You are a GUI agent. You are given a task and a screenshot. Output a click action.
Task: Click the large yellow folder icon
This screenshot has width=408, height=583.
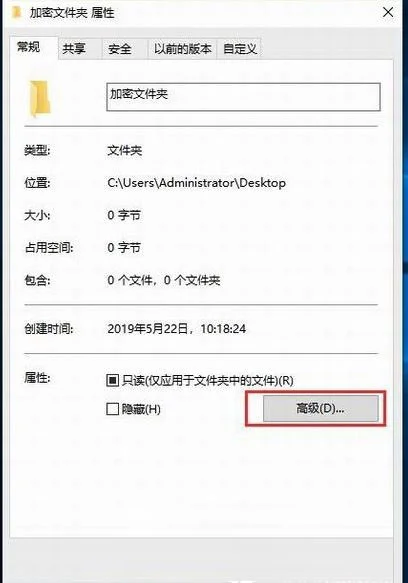(x=40, y=99)
